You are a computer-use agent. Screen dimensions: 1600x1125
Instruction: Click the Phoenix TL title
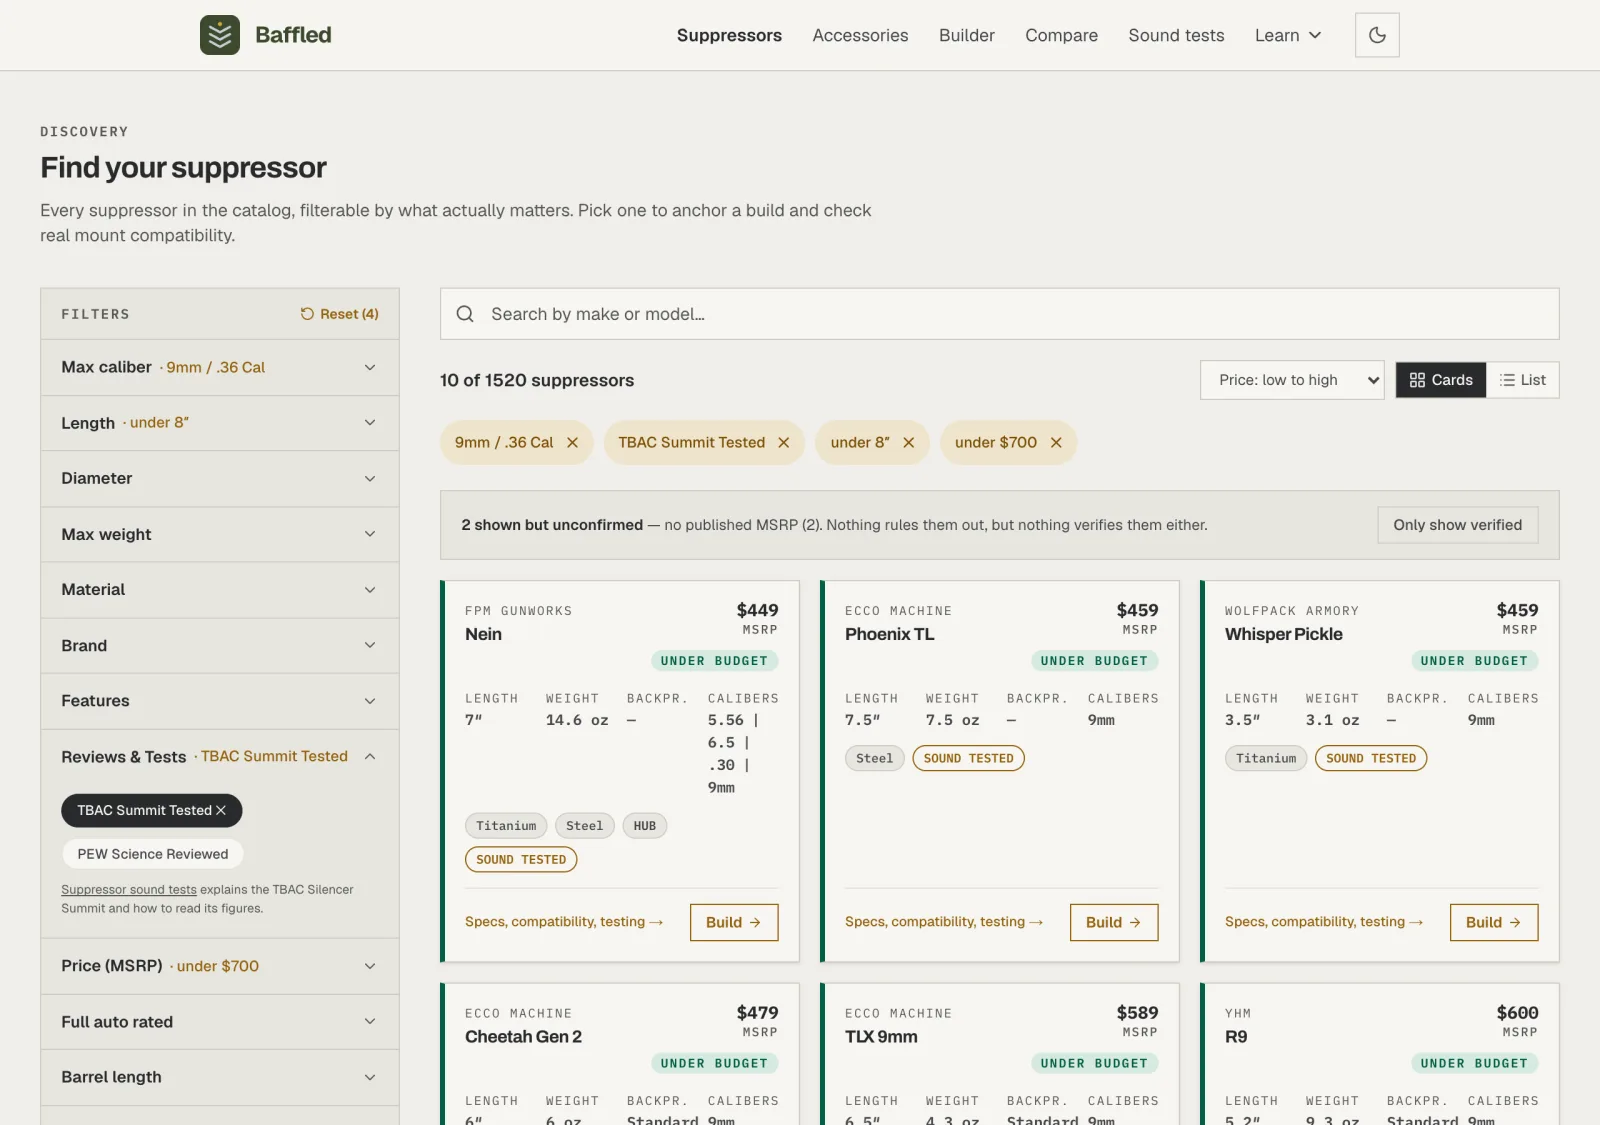(889, 634)
